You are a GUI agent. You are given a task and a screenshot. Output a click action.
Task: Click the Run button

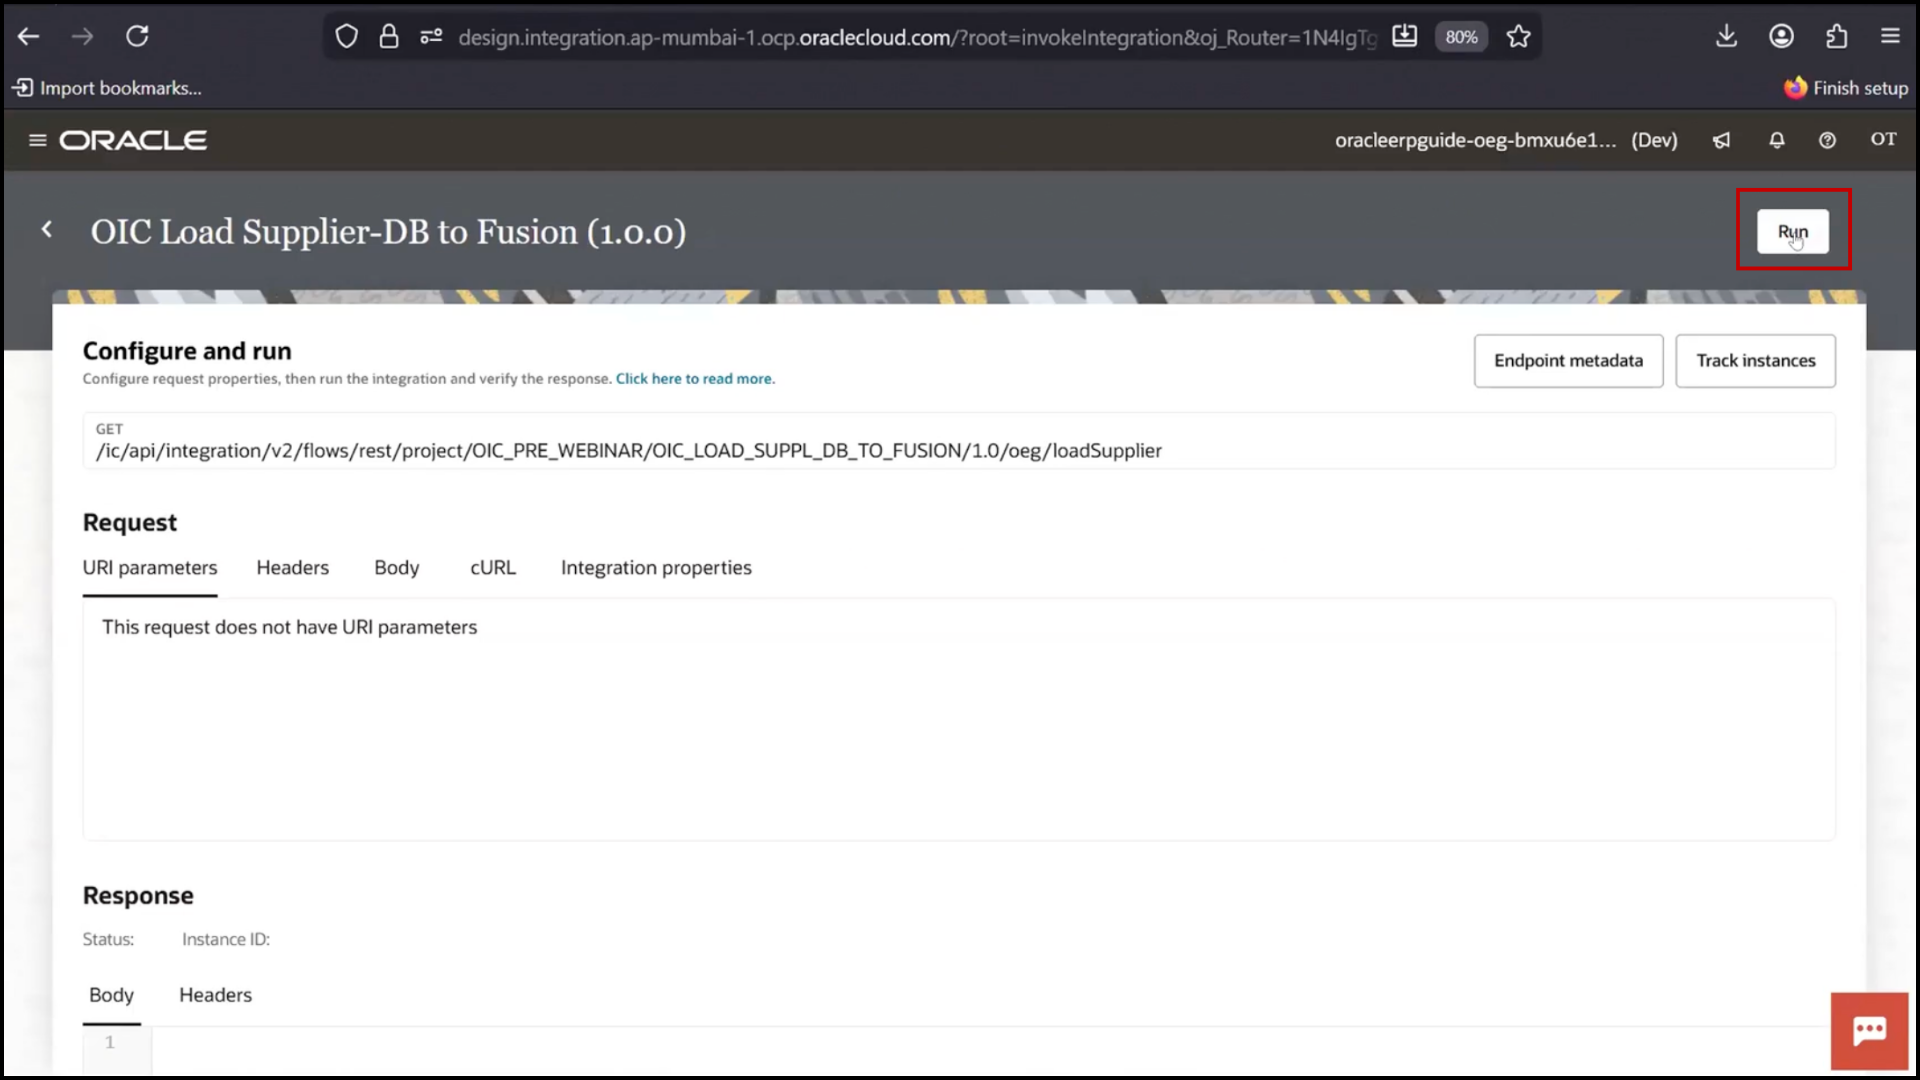pos(1793,231)
